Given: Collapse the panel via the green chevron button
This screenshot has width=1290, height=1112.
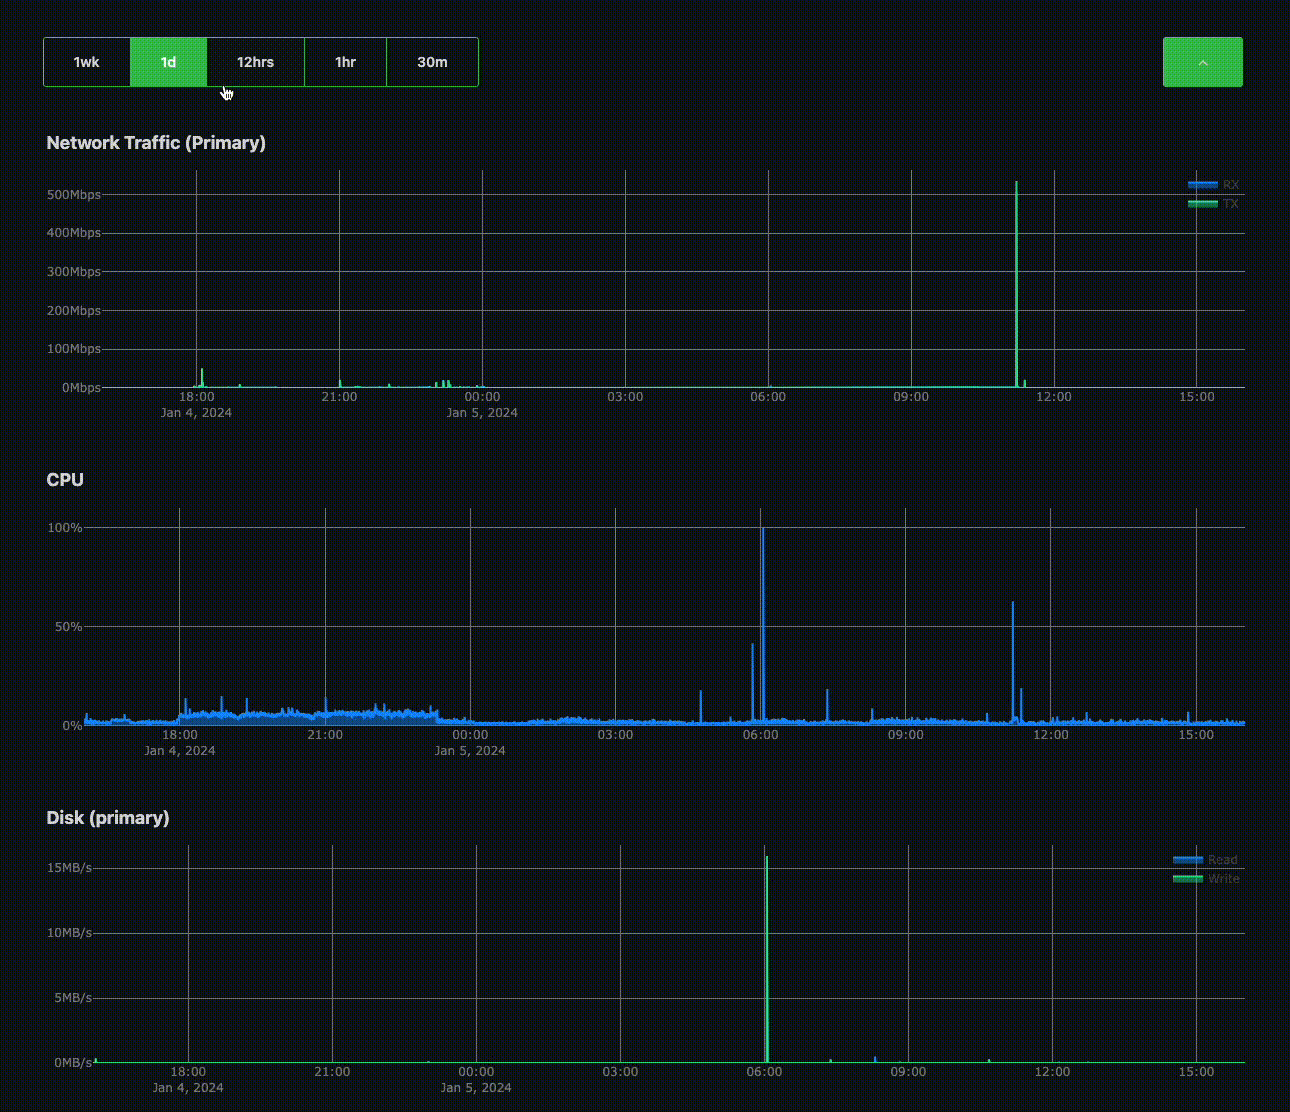Looking at the screenshot, I should point(1202,61).
